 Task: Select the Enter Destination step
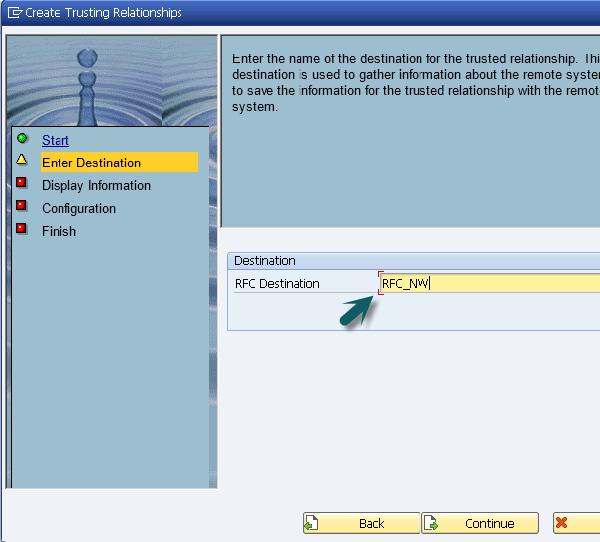point(119,162)
